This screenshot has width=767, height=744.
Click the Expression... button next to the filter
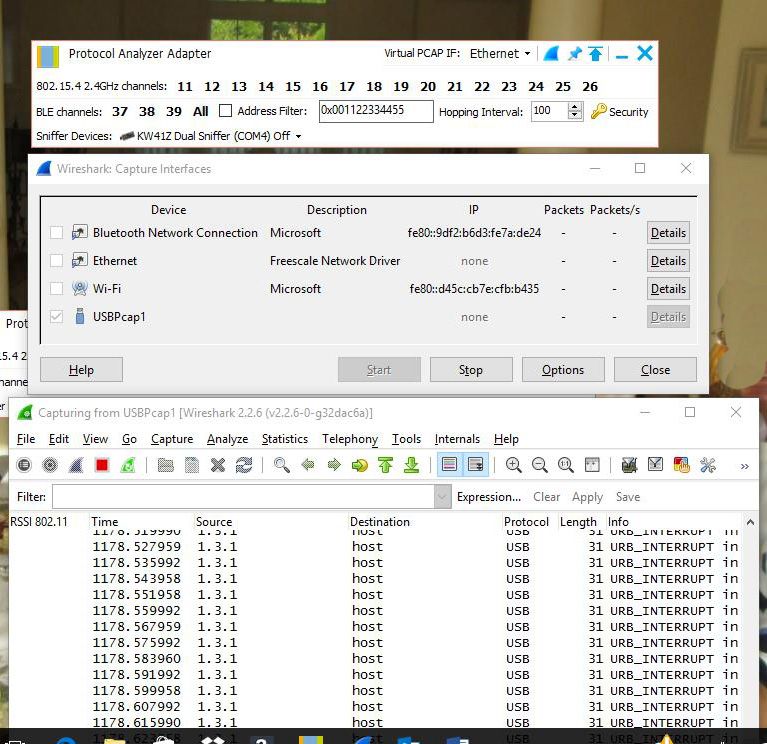click(x=489, y=497)
